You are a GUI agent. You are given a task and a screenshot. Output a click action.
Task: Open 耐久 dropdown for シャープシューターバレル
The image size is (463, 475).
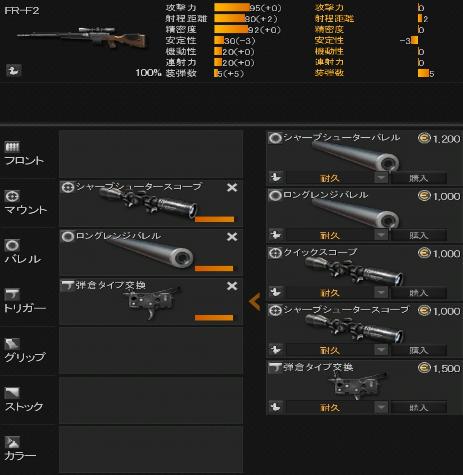(x=381, y=178)
